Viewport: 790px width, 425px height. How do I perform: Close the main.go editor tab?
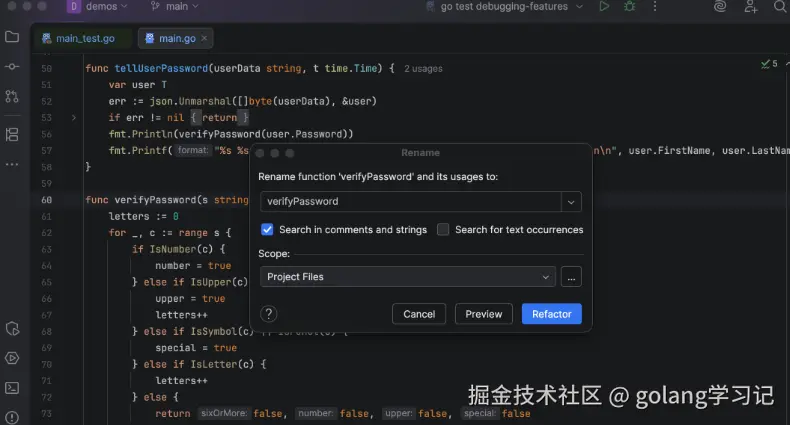204,38
